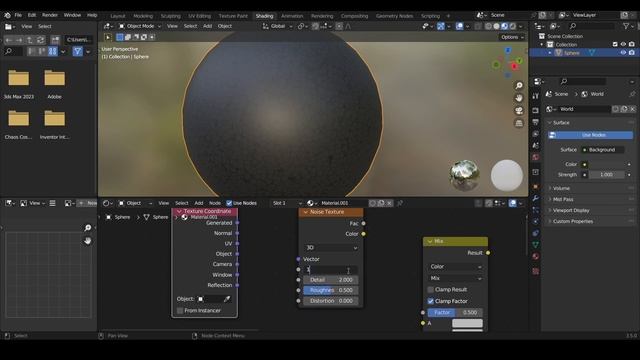Toggle Collection exclude checkbox in outliner

(x=615, y=44)
